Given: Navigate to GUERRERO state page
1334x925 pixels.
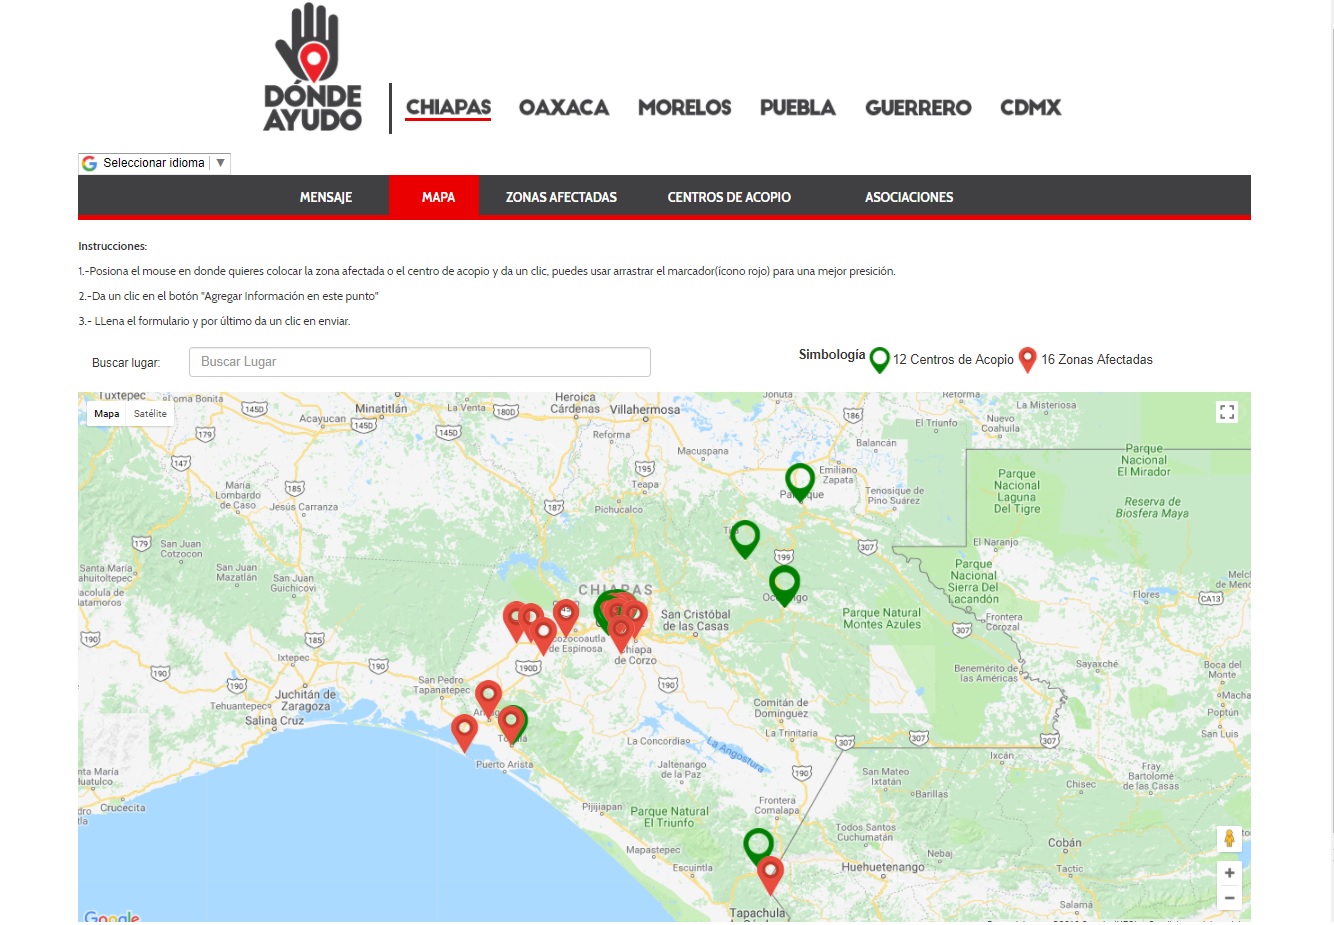Looking at the screenshot, I should tap(918, 107).
